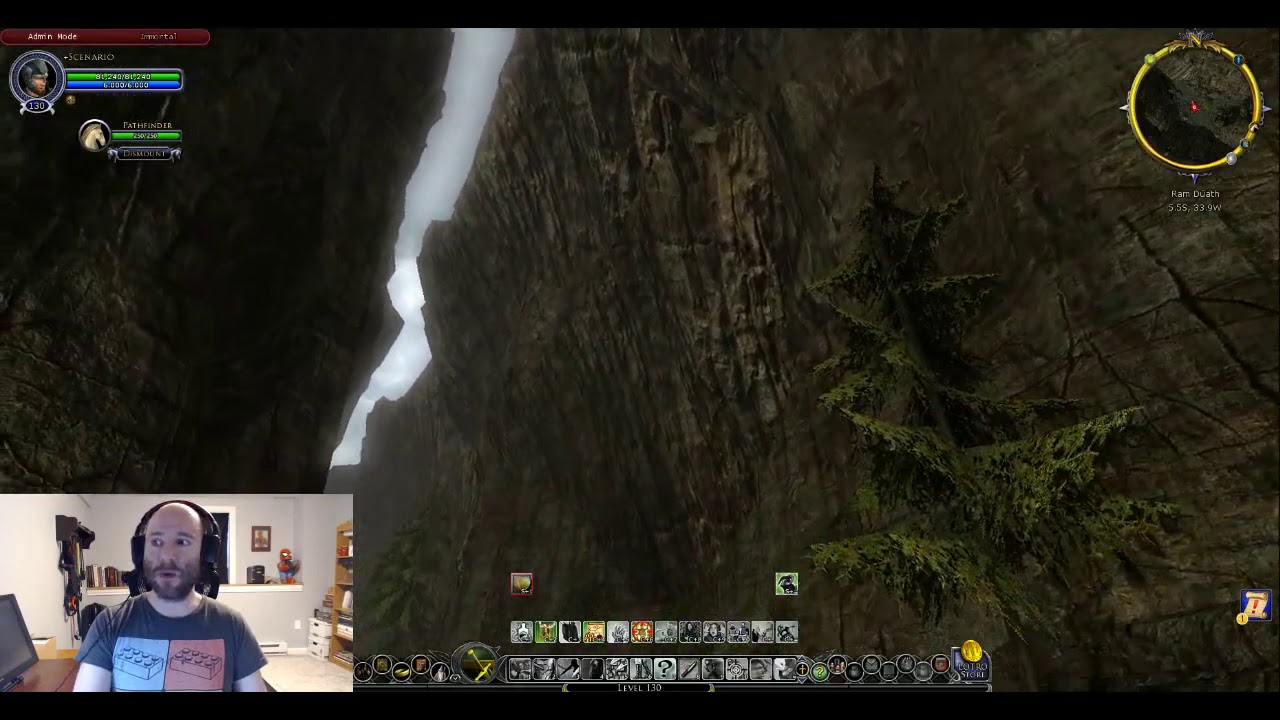Open the LOTRO Store
The width and height of the screenshot is (1280, 720).
click(972, 663)
